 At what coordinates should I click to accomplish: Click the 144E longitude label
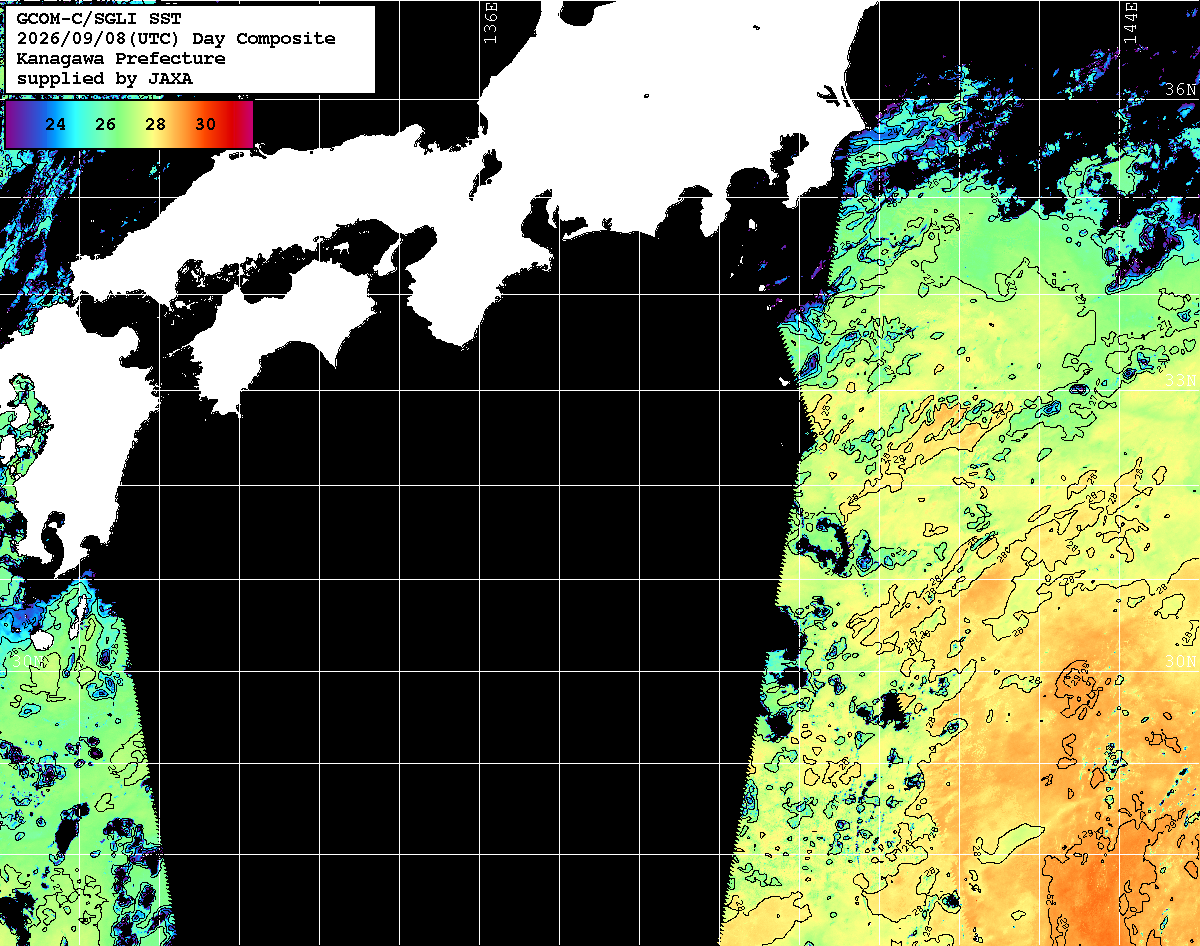click(1131, 22)
